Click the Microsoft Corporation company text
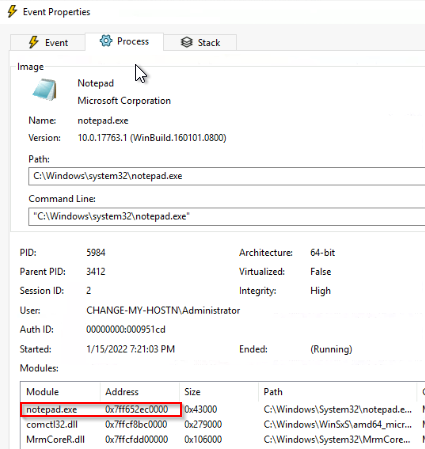 coord(124,101)
